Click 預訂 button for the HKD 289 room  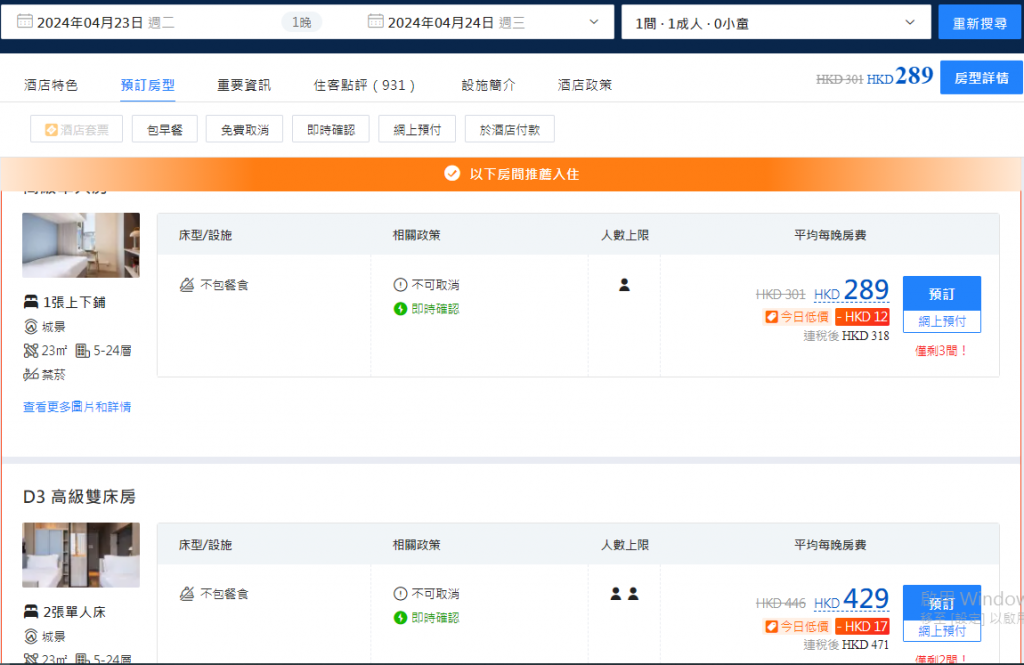pos(942,294)
